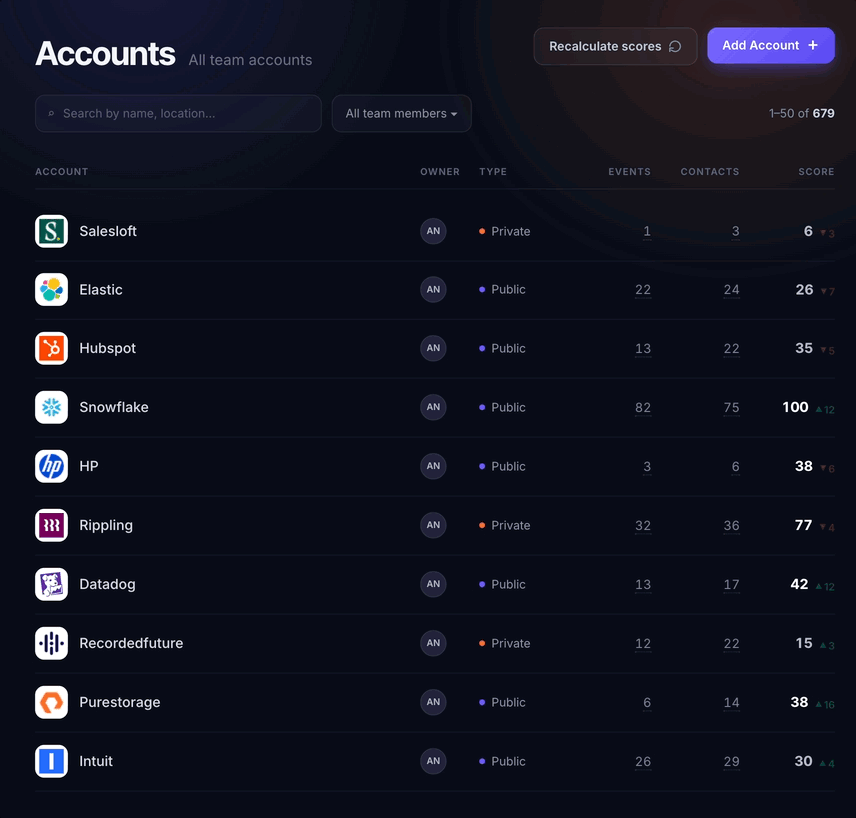Click Snowflake's contacts count 75
The height and width of the screenshot is (818, 856).
click(731, 408)
